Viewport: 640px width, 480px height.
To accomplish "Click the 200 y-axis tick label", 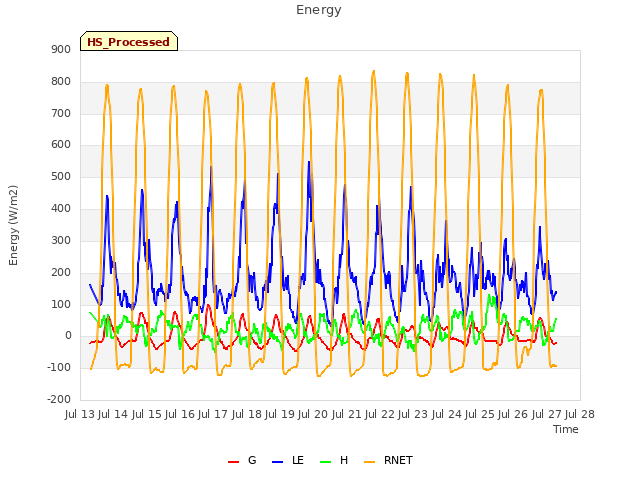I will pos(61,272).
